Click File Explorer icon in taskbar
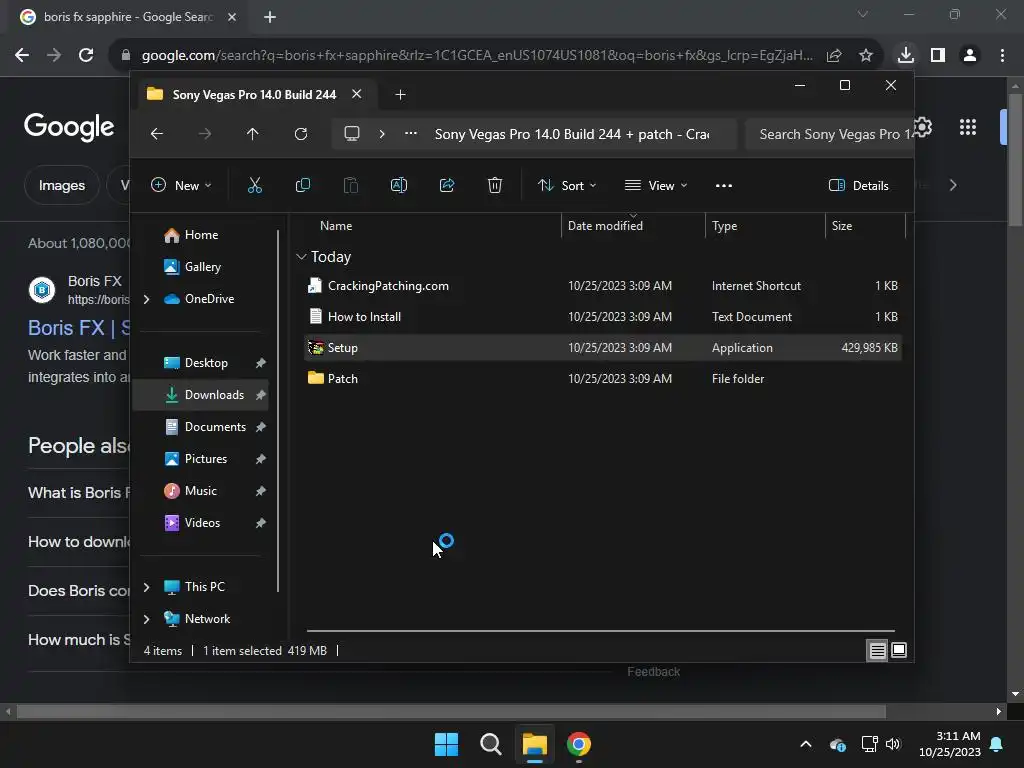This screenshot has width=1024, height=768. [x=534, y=744]
